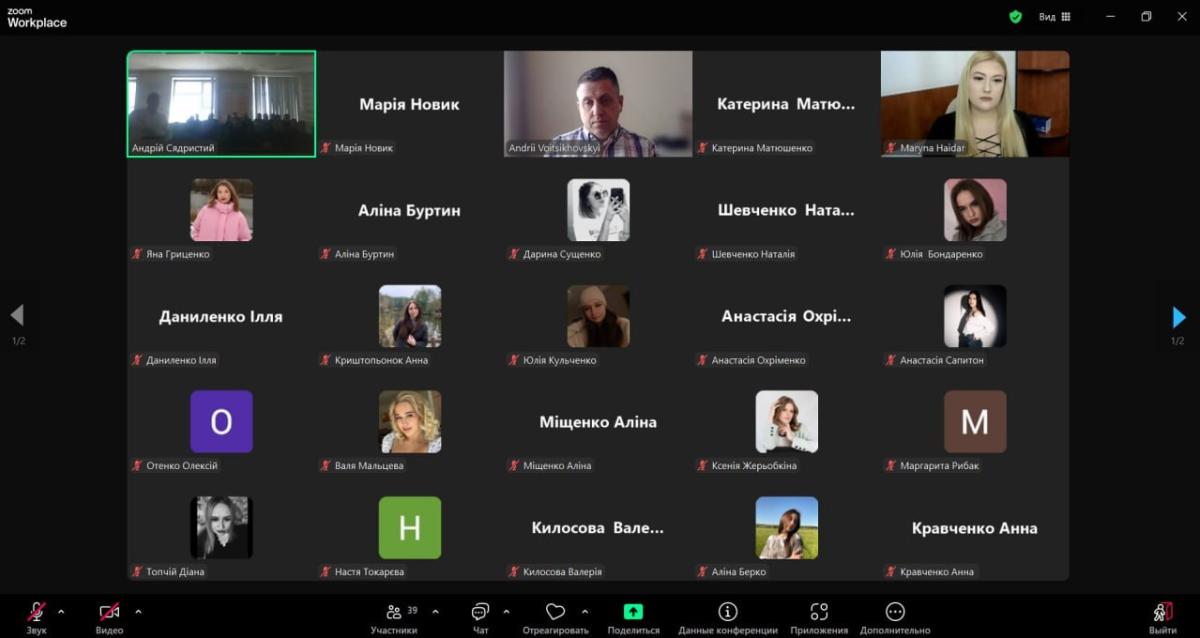The image size is (1200, 638).
Task: Start camera with Видео button
Action: pyautogui.click(x=109, y=617)
